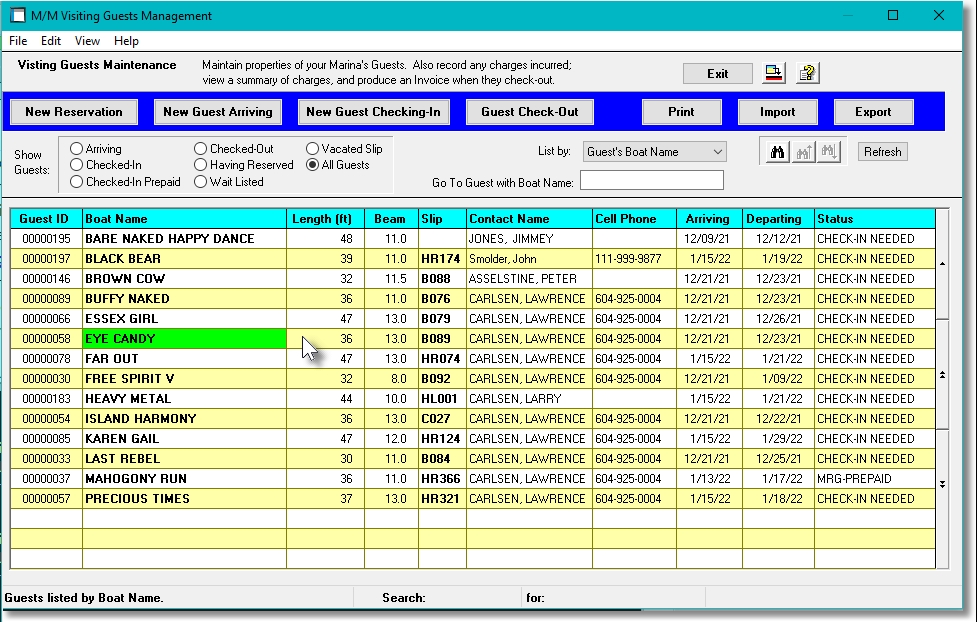Viewport: 977px width, 622px height.
Task: Click the Find Next binoculars icon
Action: point(828,152)
